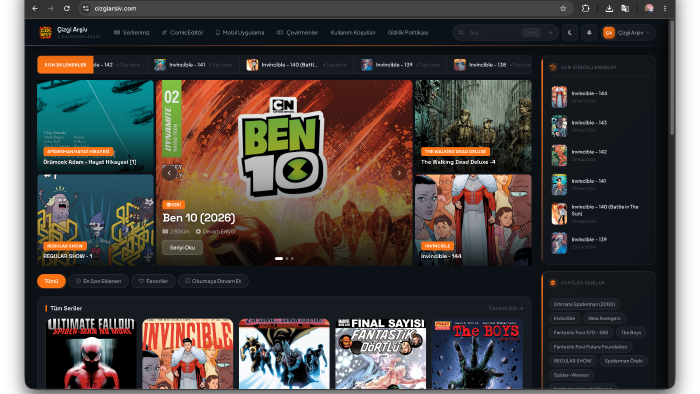Expand the Çizgi Arşiv user account dropdown

point(629,33)
